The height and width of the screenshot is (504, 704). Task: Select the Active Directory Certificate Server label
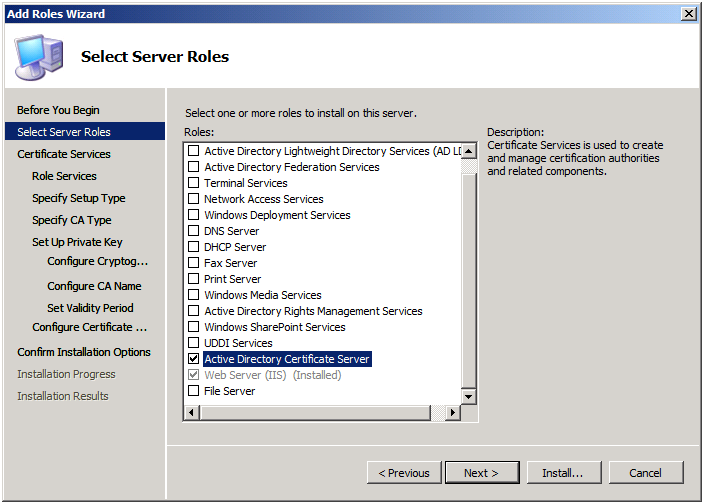(287, 359)
